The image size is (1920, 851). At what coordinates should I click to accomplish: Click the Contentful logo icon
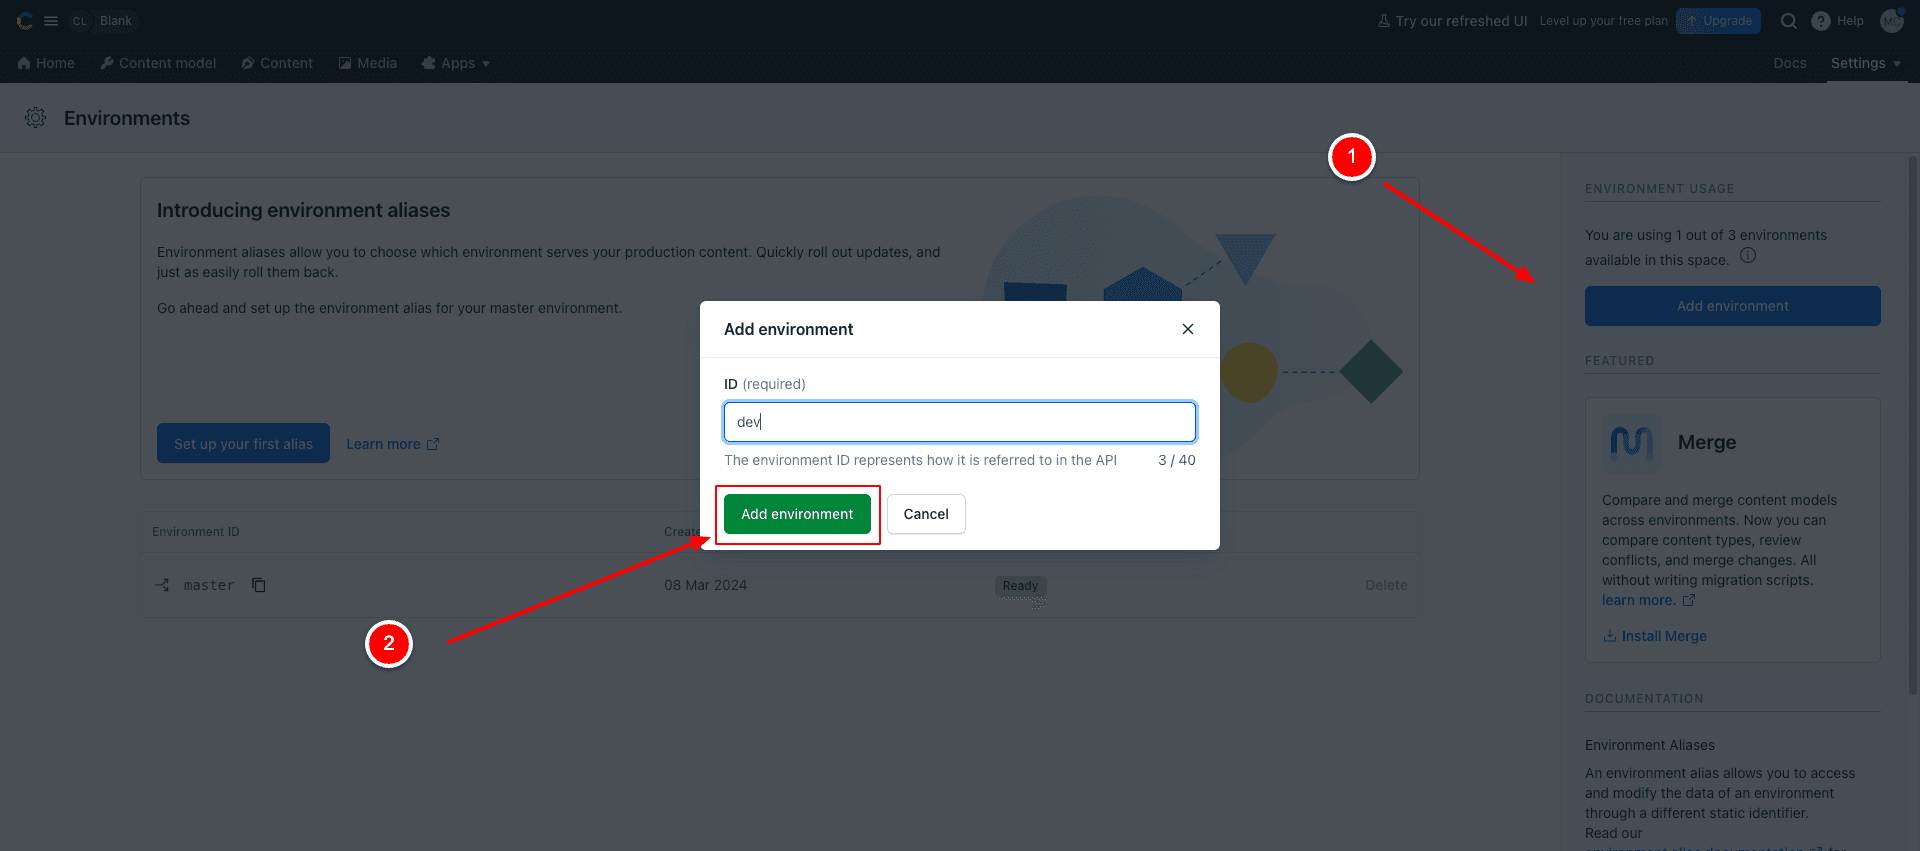tap(25, 21)
